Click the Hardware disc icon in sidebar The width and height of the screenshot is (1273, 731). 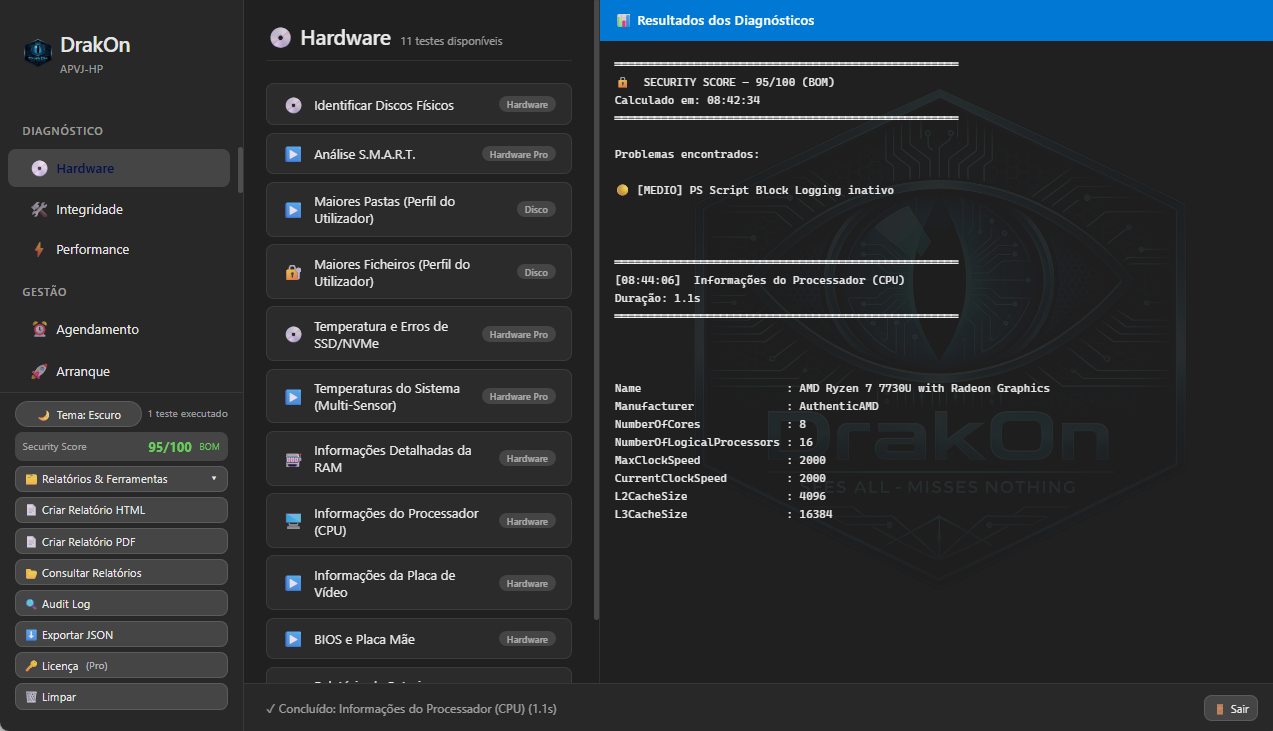[39, 168]
